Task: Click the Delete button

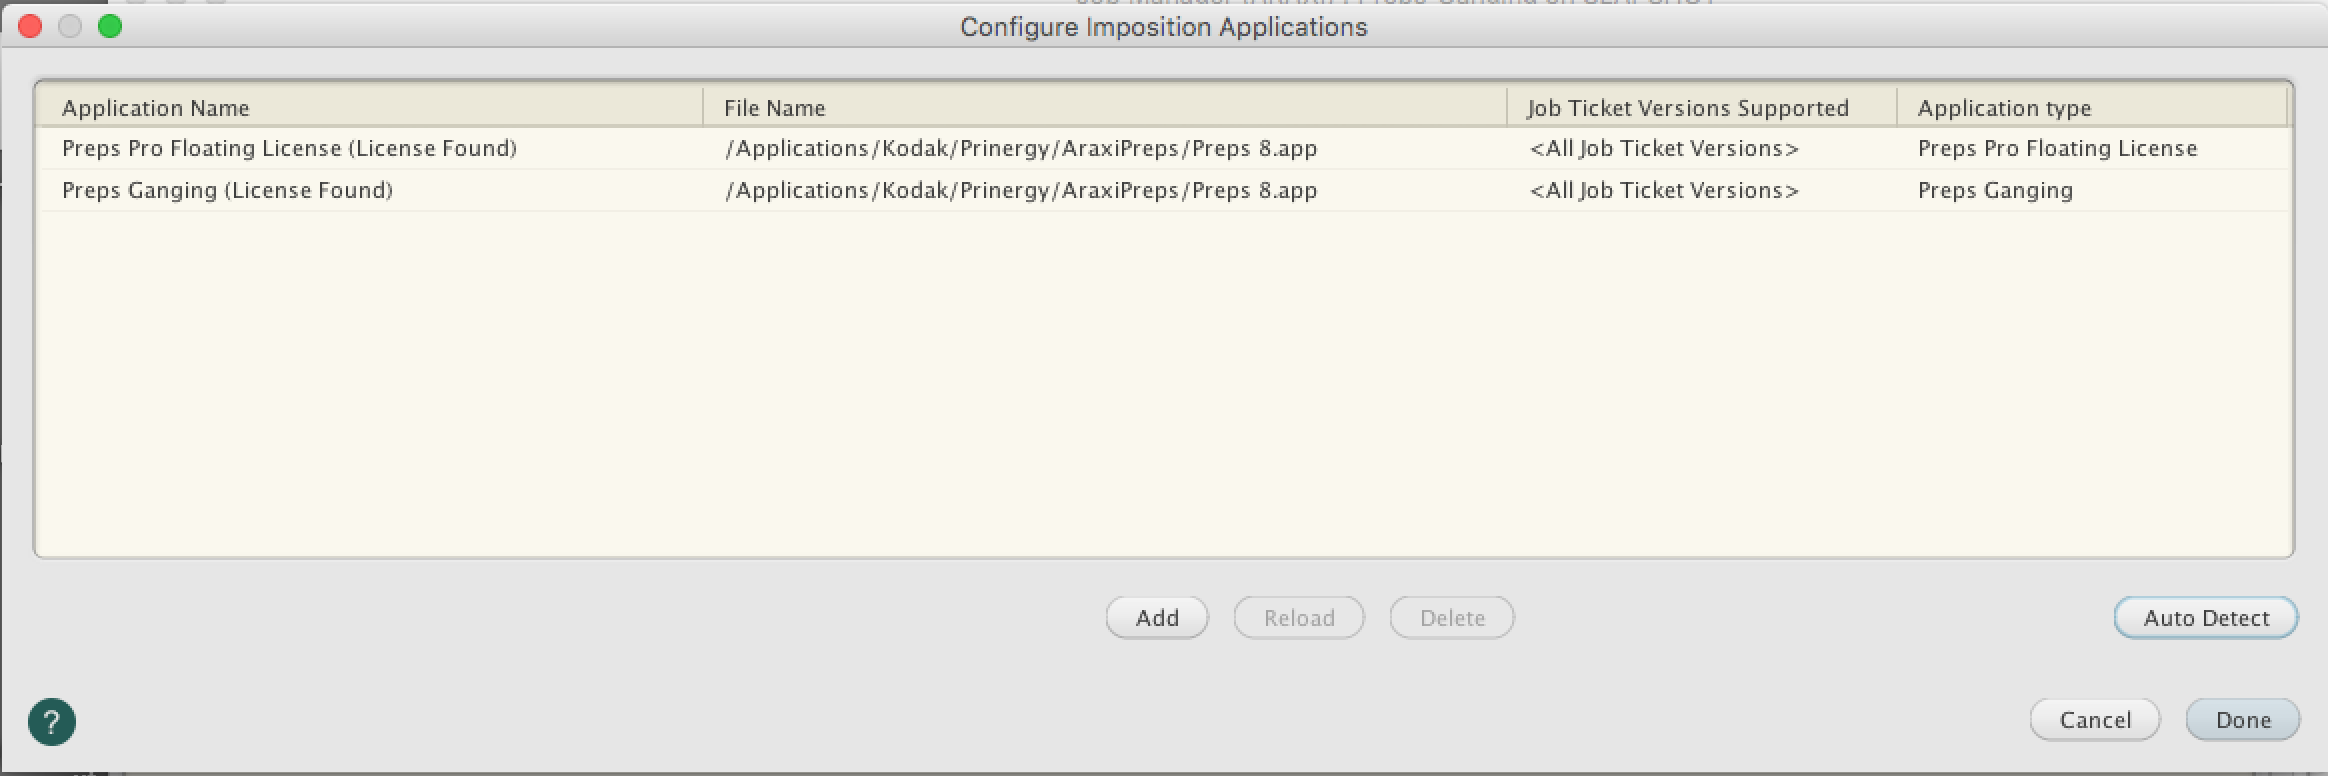Action: click(x=1452, y=618)
